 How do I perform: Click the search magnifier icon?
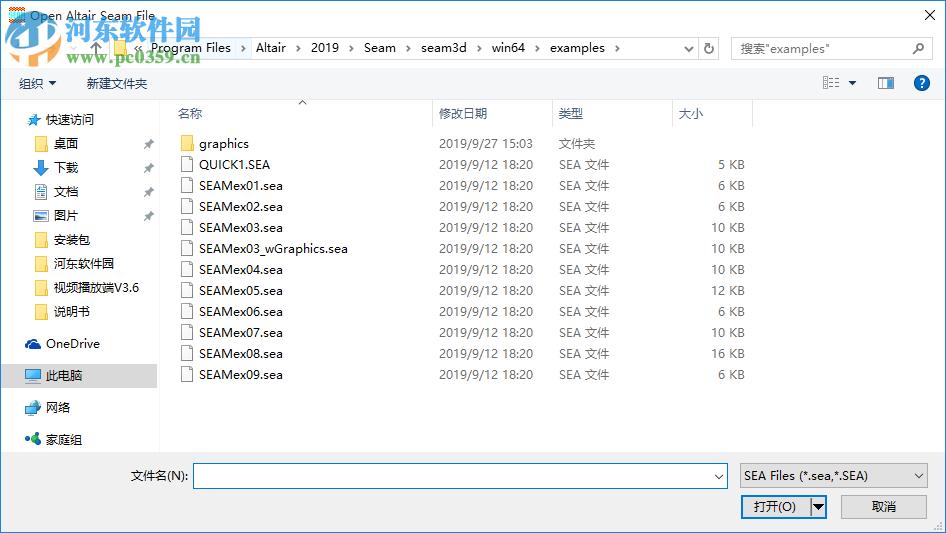pyautogui.click(x=918, y=48)
